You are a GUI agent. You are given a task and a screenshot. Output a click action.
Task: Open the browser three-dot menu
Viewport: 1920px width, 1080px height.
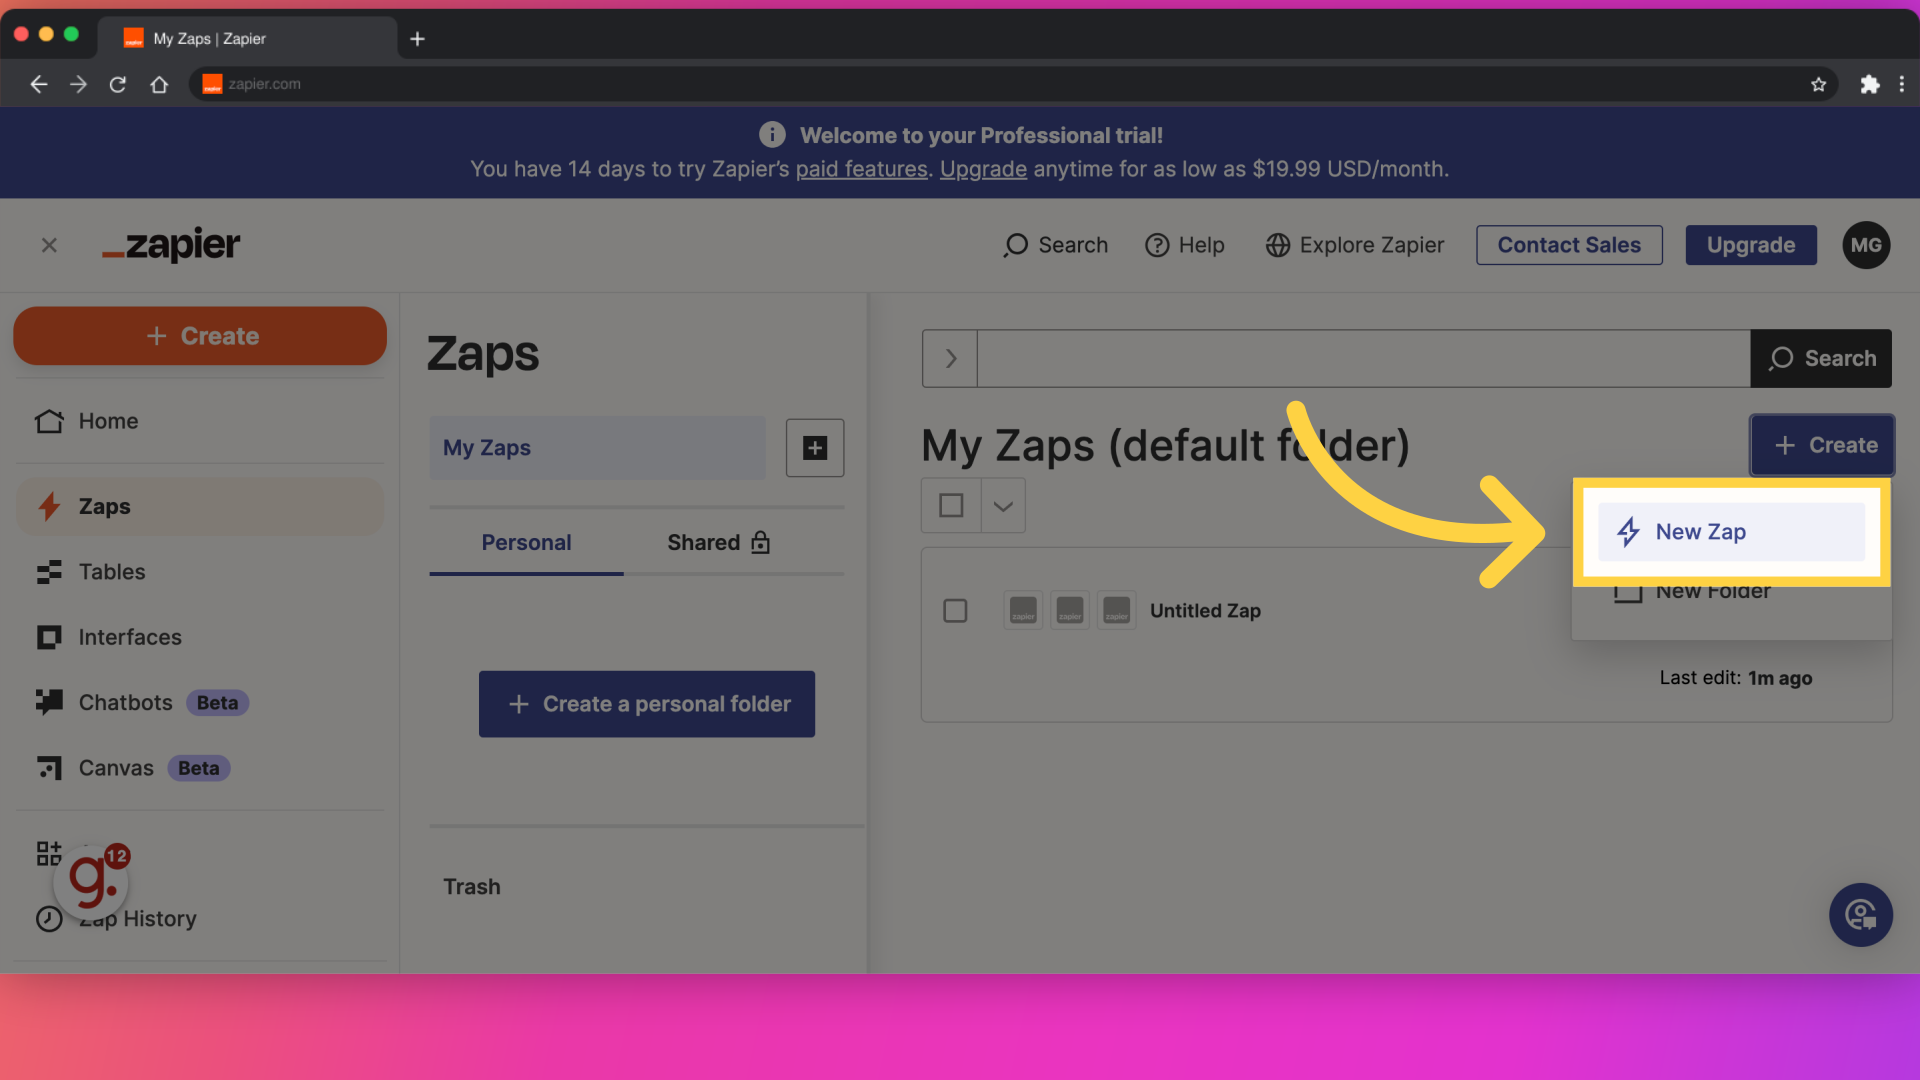(1902, 84)
